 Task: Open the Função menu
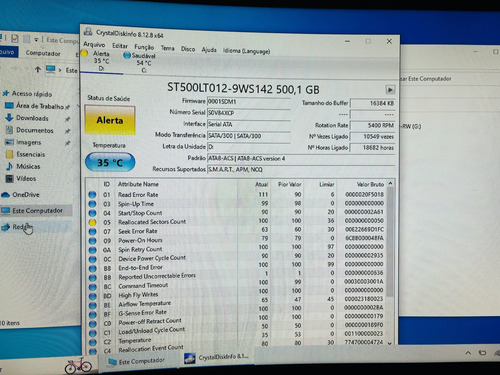(144, 47)
